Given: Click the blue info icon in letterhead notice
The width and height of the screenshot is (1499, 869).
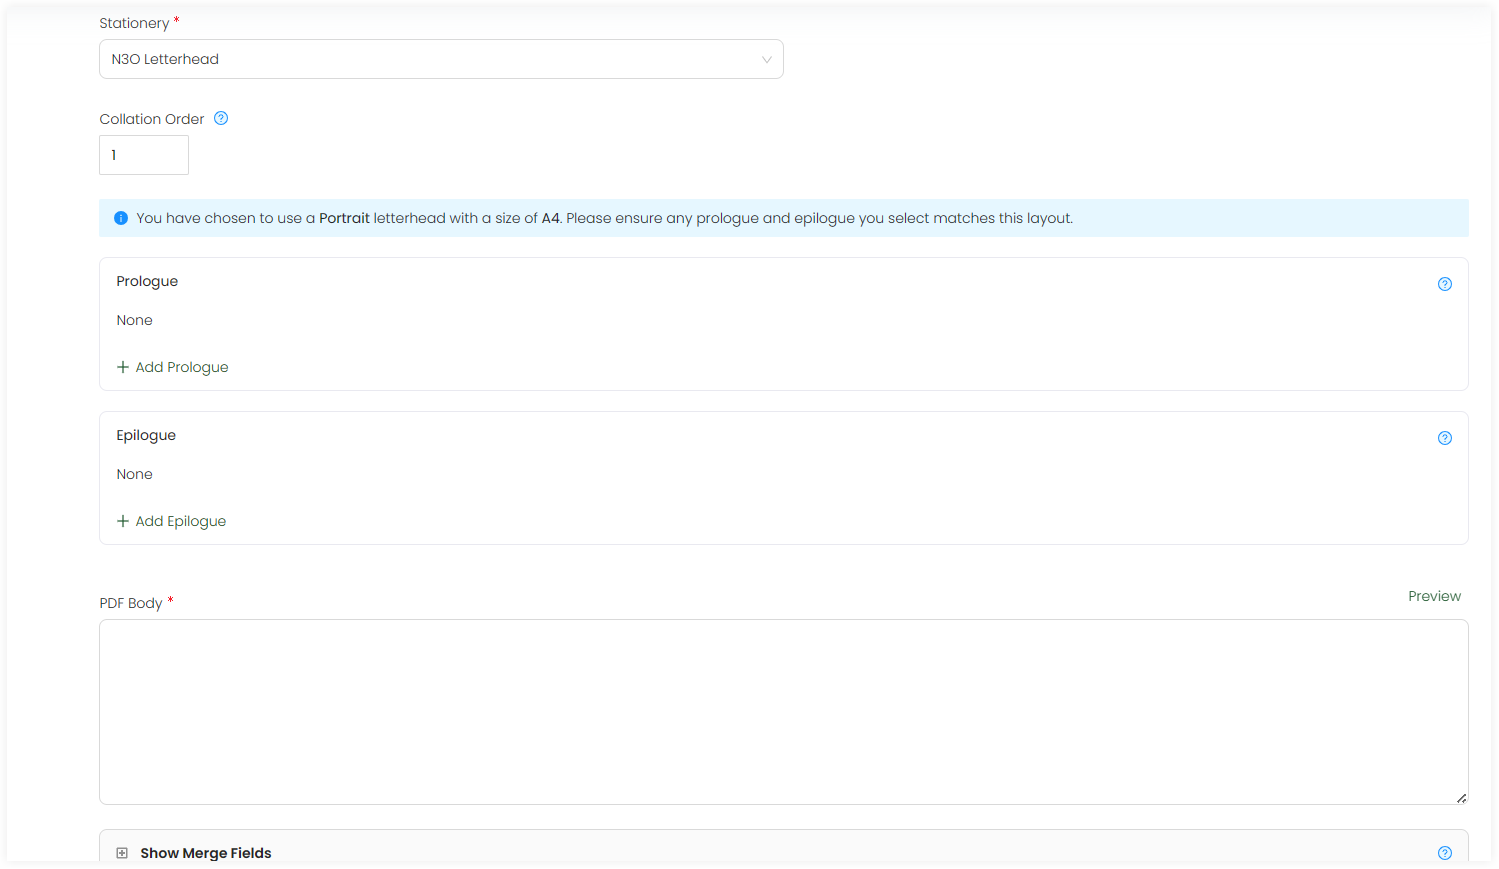Looking at the screenshot, I should click(121, 218).
